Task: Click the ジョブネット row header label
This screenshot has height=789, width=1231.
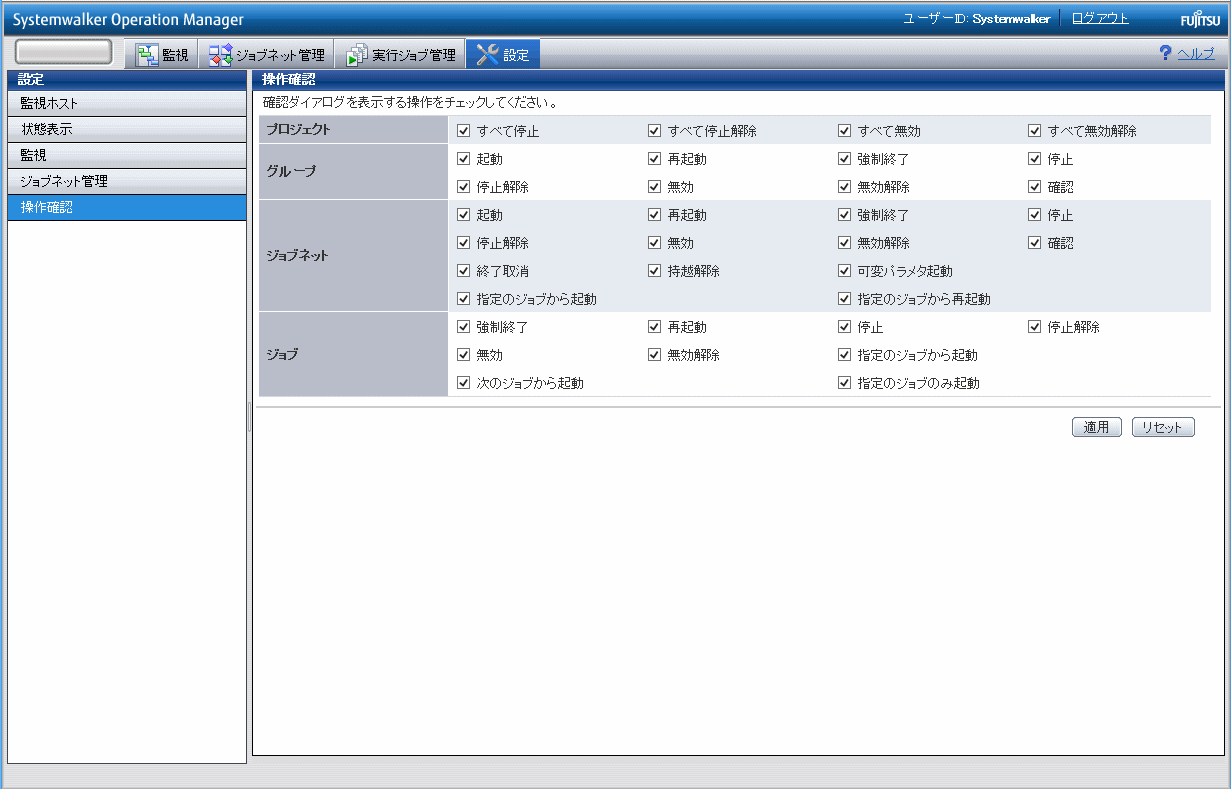Action: pyautogui.click(x=297, y=255)
